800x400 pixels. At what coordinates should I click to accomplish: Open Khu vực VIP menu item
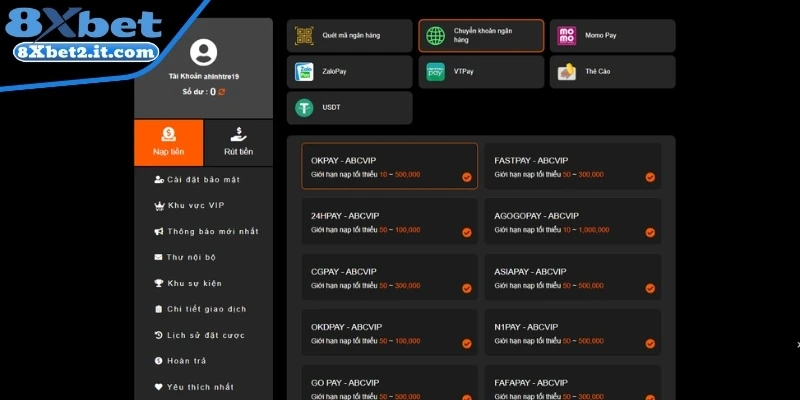click(x=204, y=206)
